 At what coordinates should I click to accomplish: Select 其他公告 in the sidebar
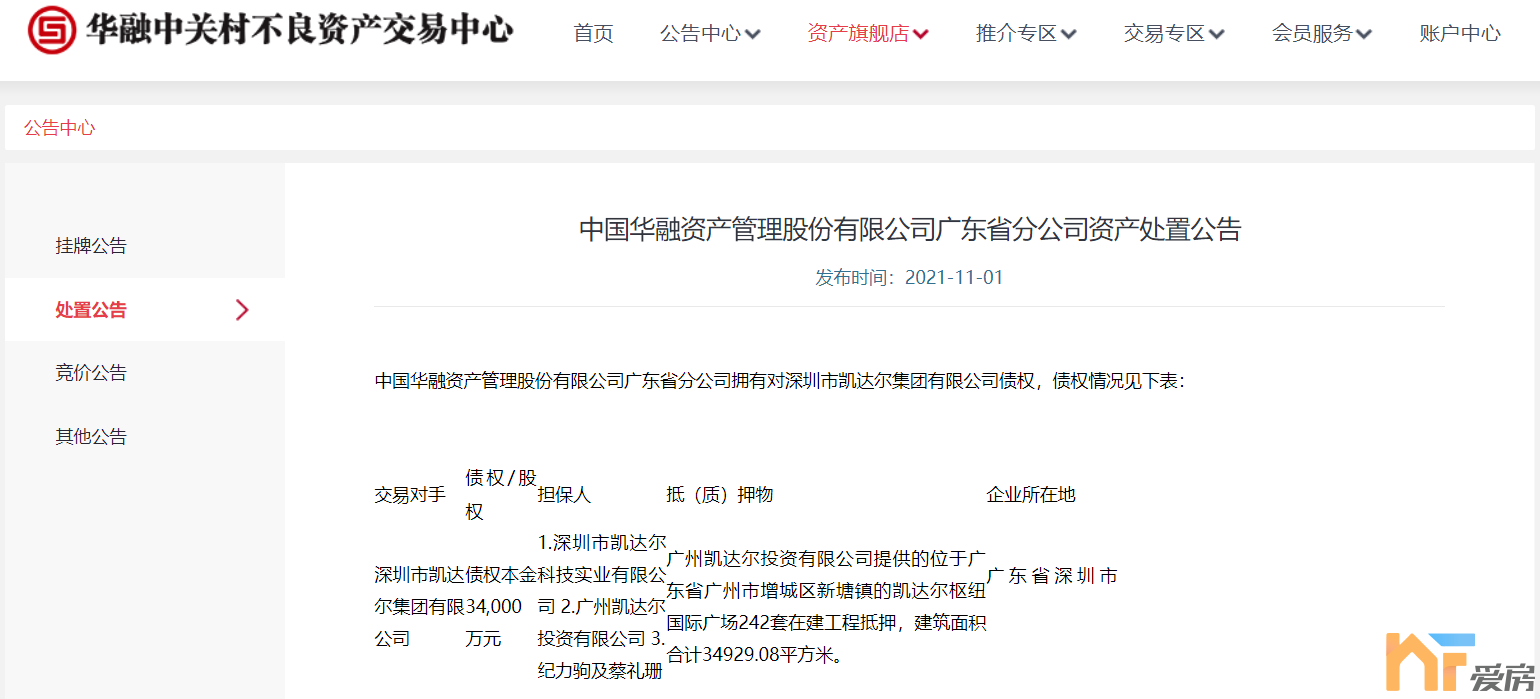[x=91, y=437]
